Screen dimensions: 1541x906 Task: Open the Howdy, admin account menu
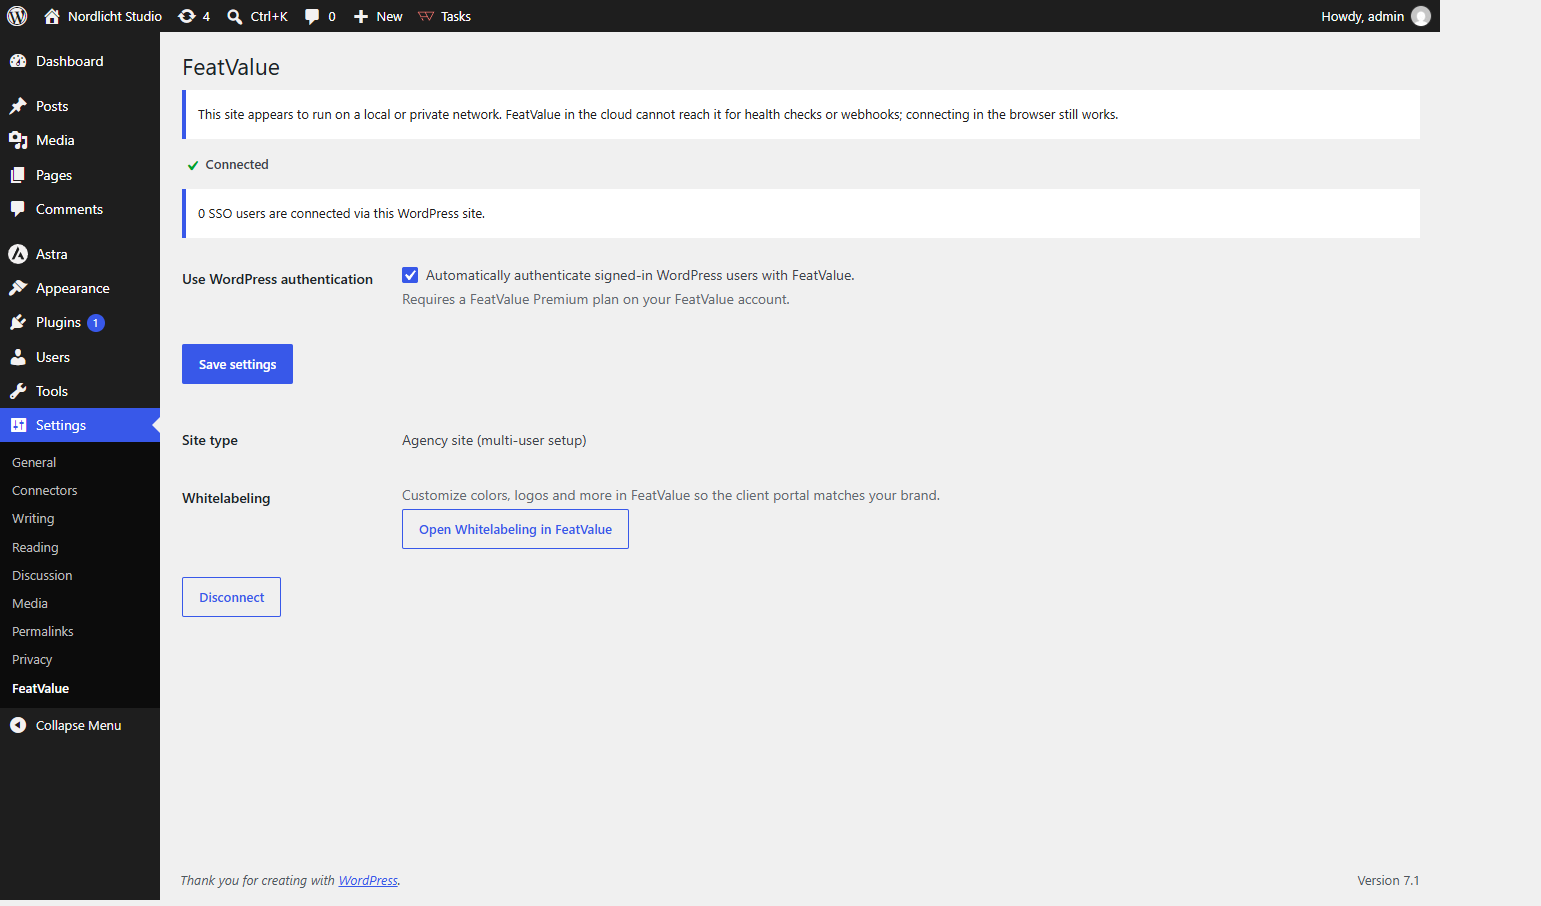pyautogui.click(x=1376, y=16)
